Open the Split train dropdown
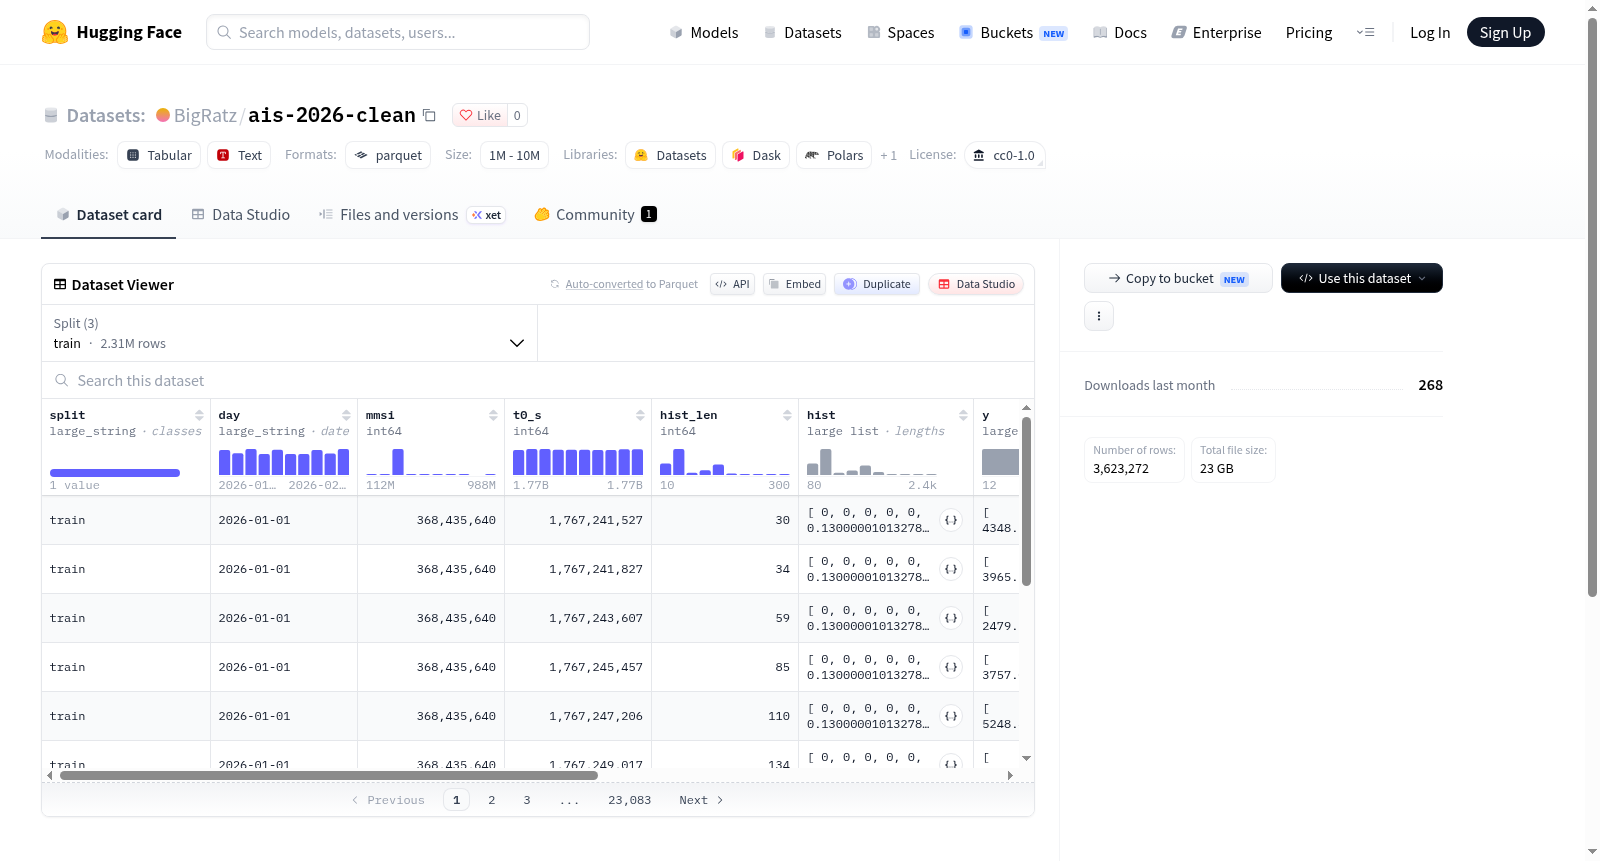This screenshot has height=861, width=1600. (289, 333)
